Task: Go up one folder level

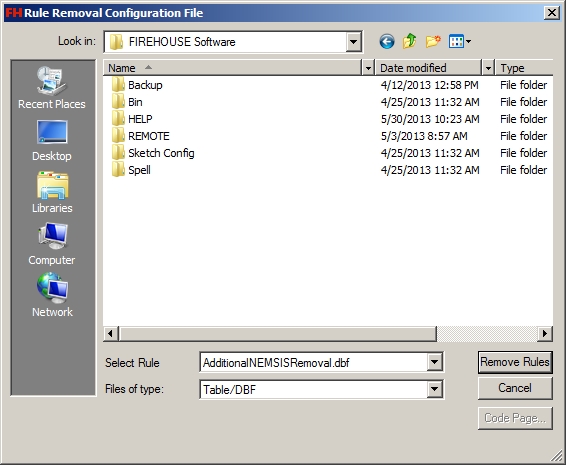Action: coord(410,41)
